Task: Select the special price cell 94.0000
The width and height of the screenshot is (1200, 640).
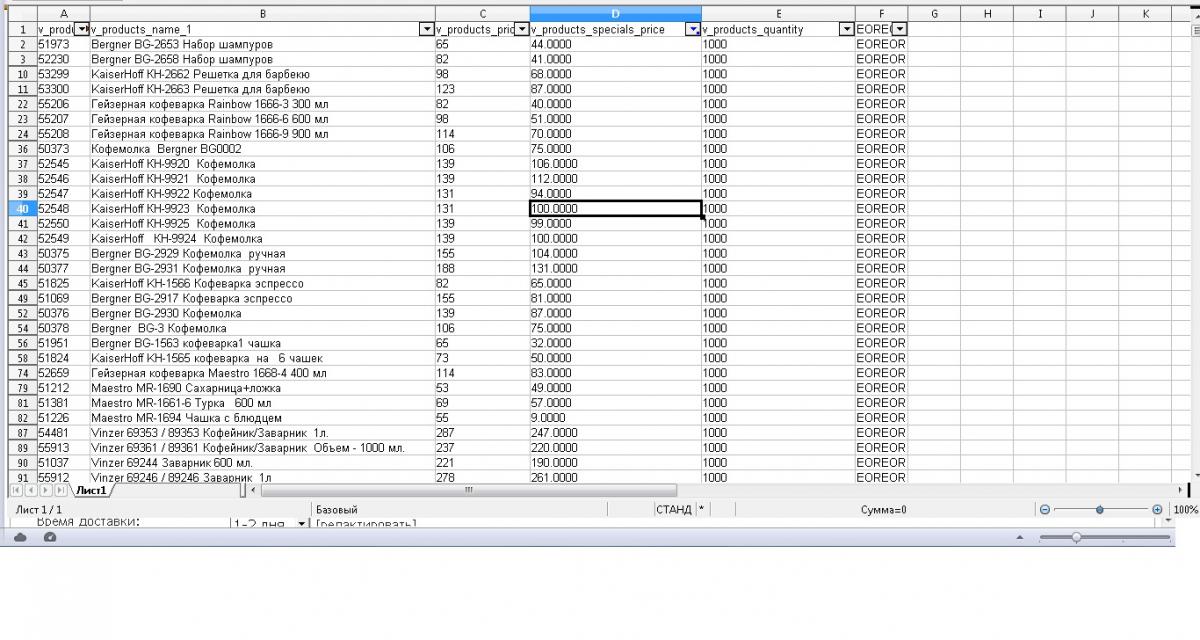Action: 615,194
